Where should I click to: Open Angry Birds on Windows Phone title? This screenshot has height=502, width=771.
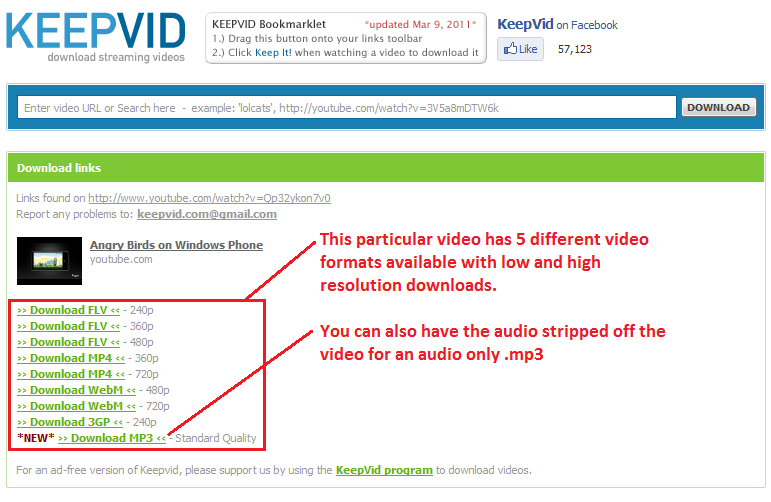(177, 245)
